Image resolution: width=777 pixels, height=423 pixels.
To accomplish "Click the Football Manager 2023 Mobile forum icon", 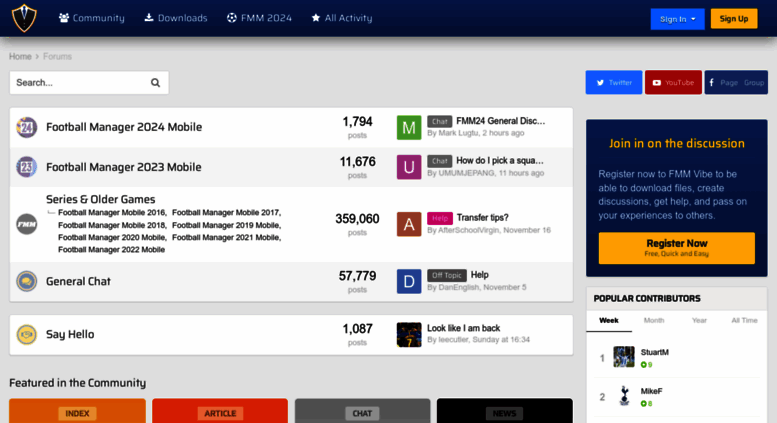I will pyautogui.click(x=27, y=167).
